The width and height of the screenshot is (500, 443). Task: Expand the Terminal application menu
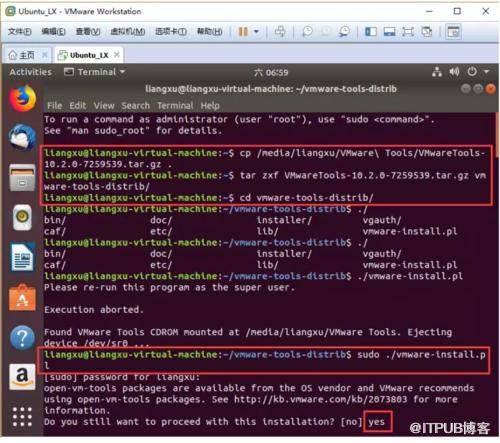(94, 72)
